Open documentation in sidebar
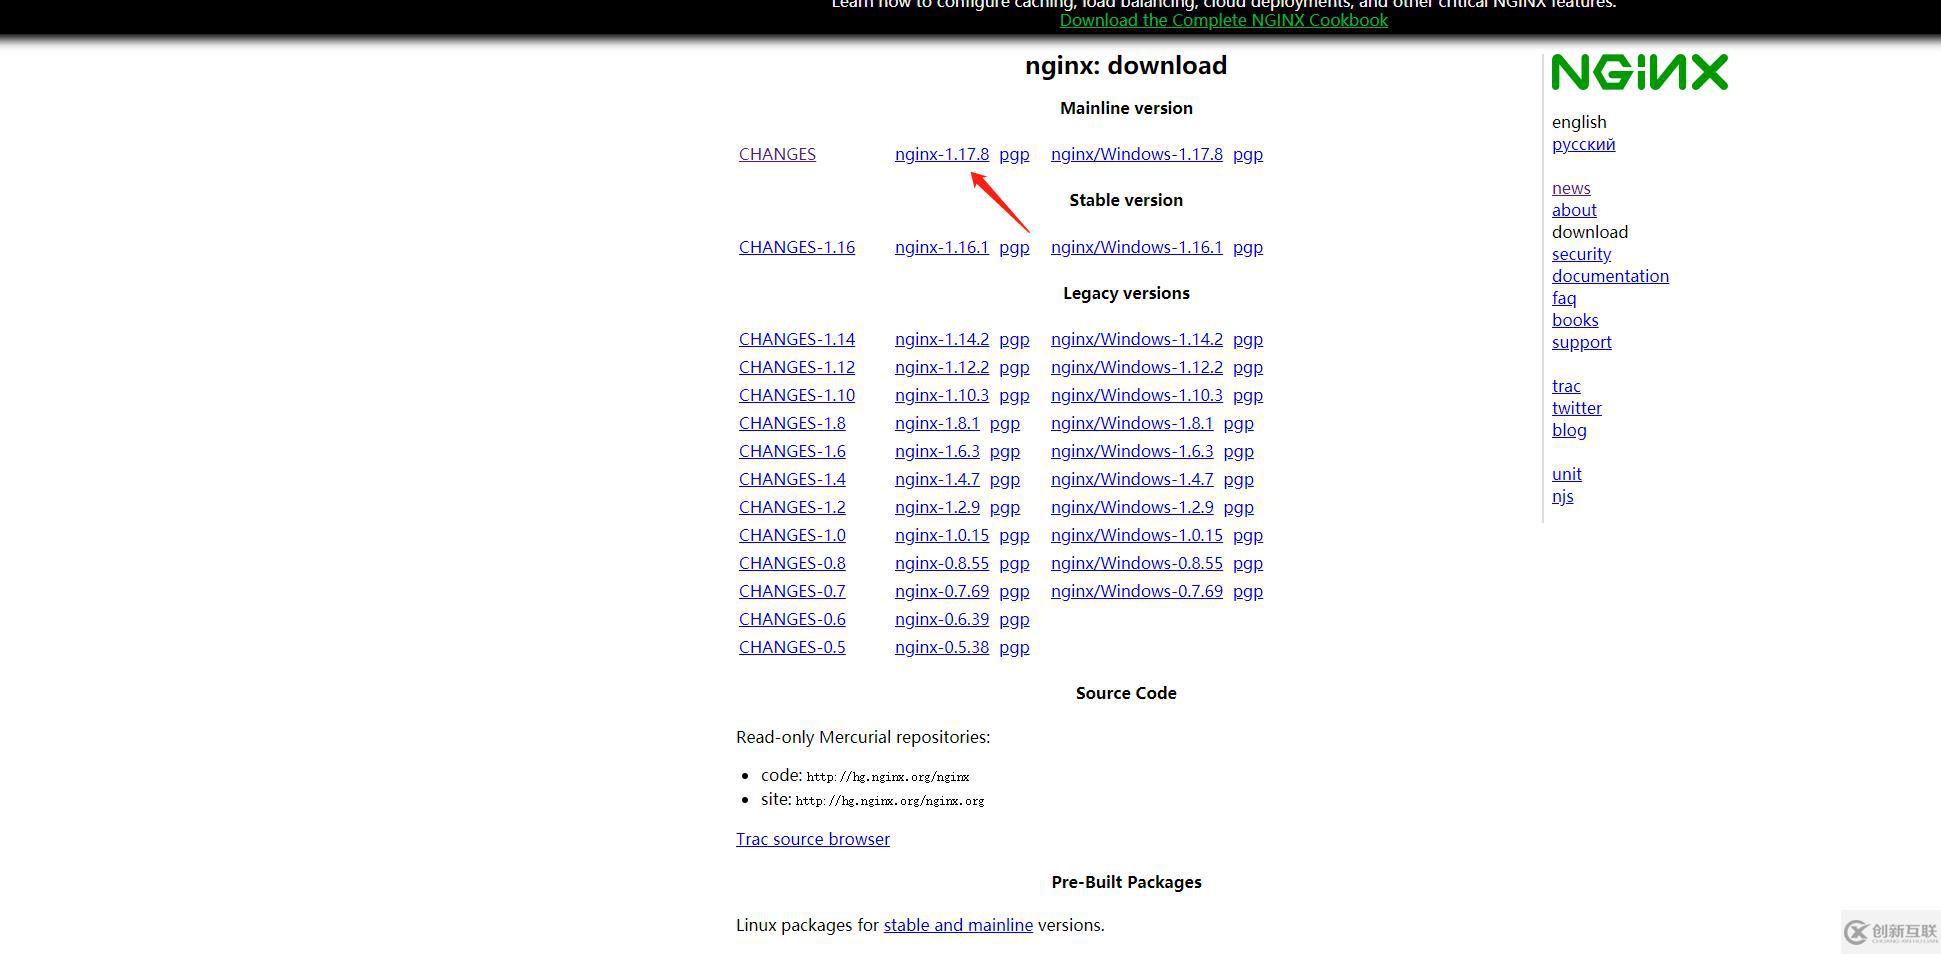Screen dimensions: 1941x954 click(x=1610, y=276)
